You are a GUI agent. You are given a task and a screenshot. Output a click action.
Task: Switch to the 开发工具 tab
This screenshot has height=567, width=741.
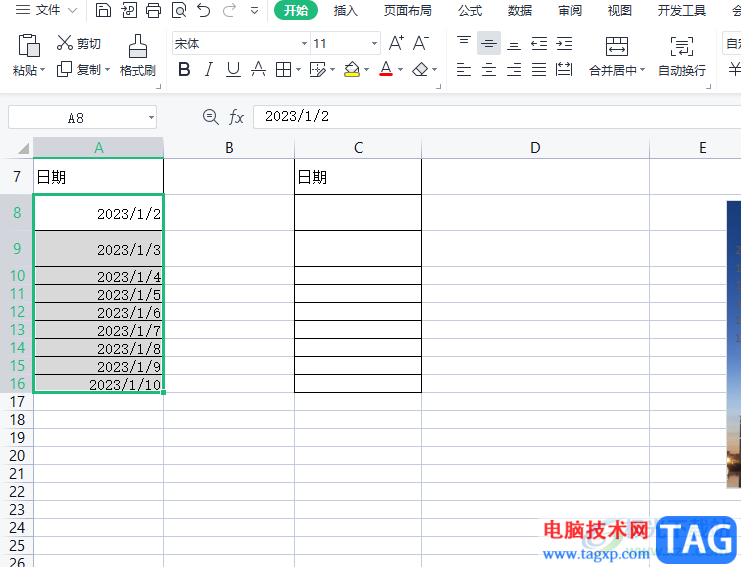pyautogui.click(x=681, y=10)
